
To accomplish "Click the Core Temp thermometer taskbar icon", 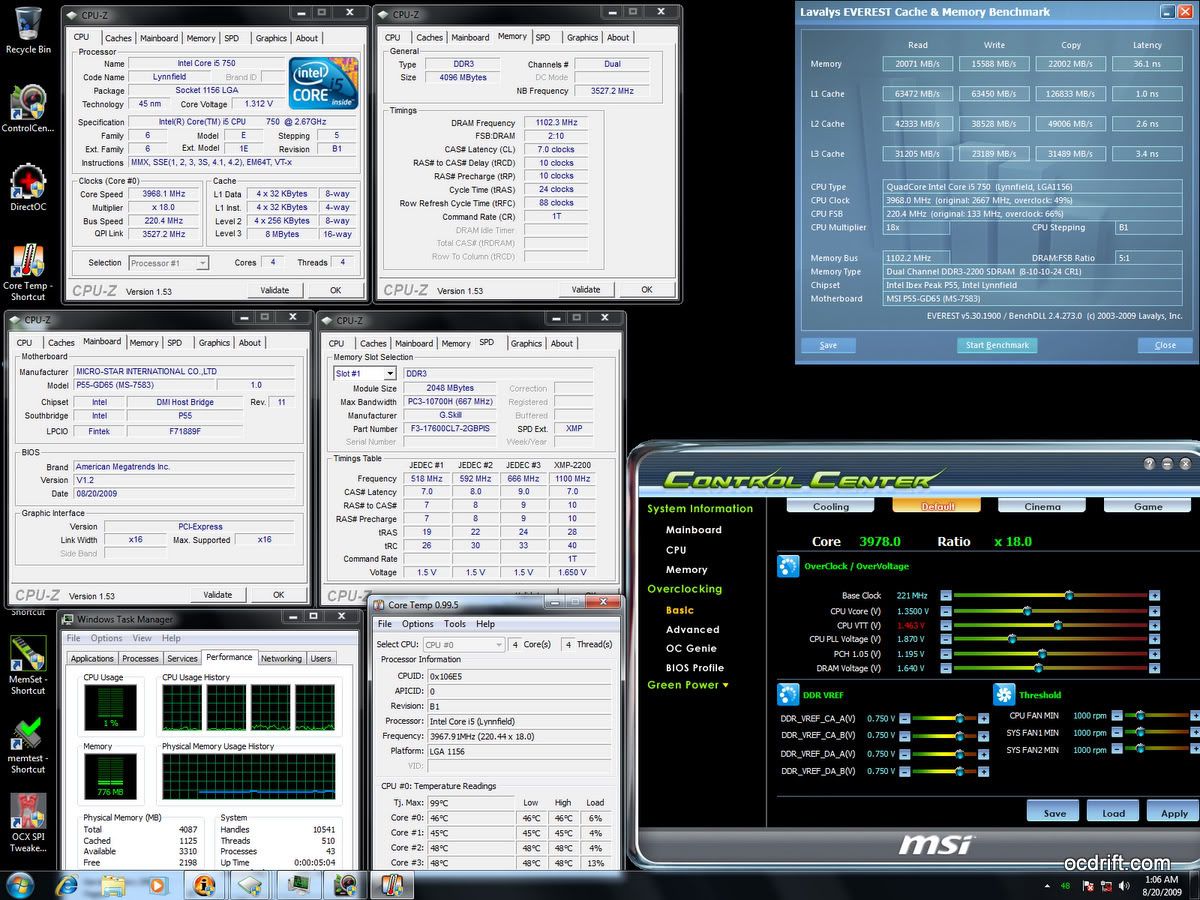I will [392, 885].
